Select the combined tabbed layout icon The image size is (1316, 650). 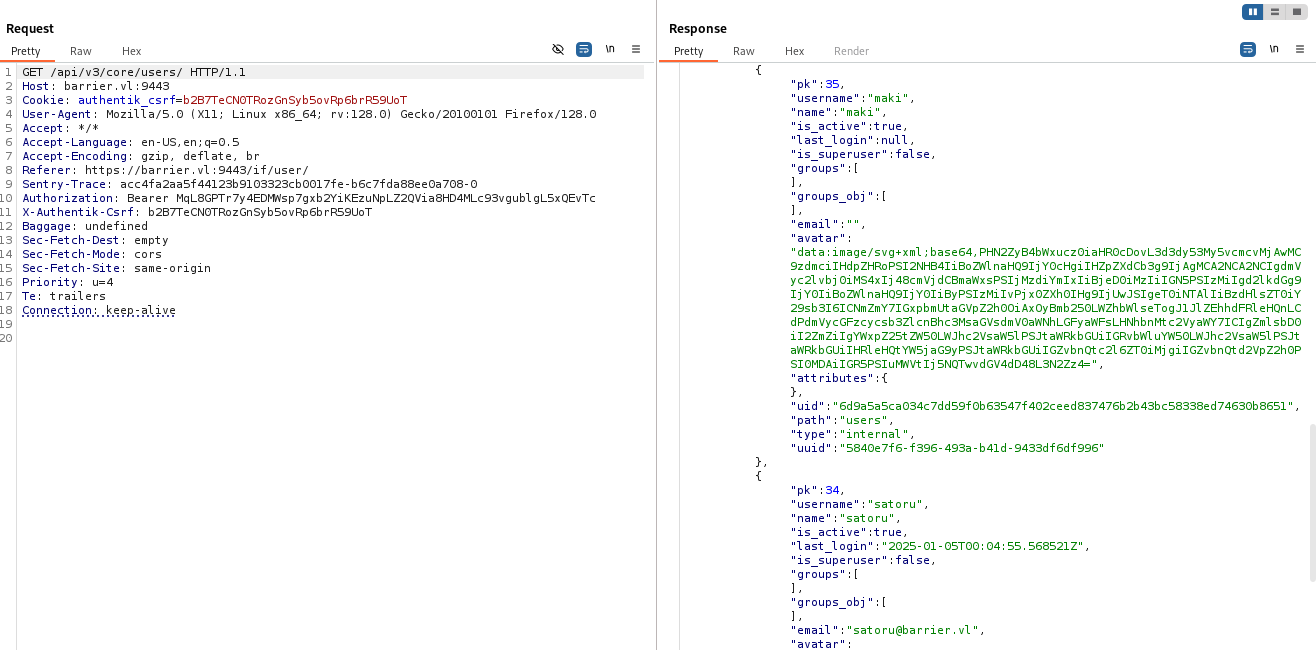1297,12
